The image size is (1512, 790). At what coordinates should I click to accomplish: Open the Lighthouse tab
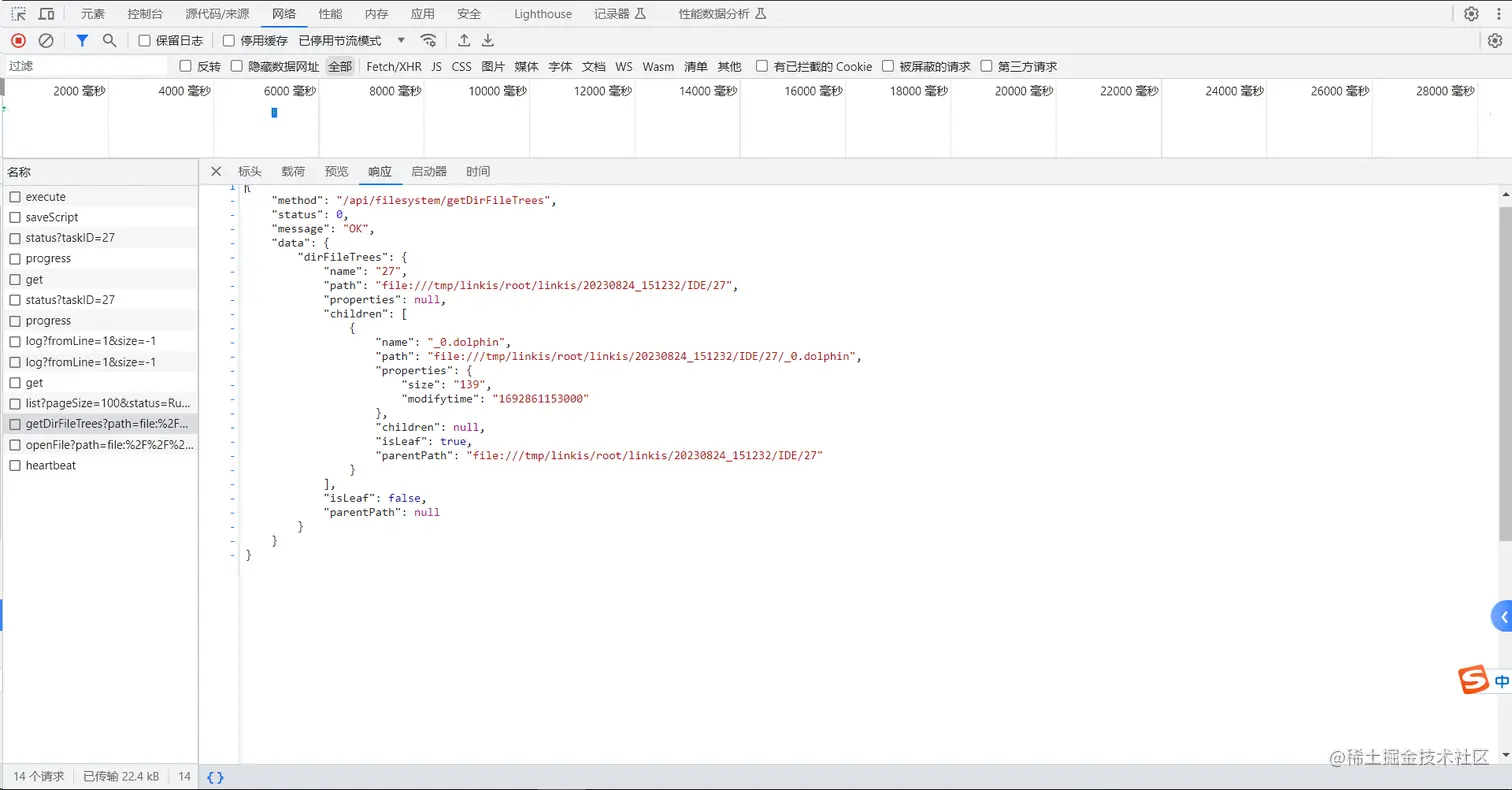tap(543, 14)
